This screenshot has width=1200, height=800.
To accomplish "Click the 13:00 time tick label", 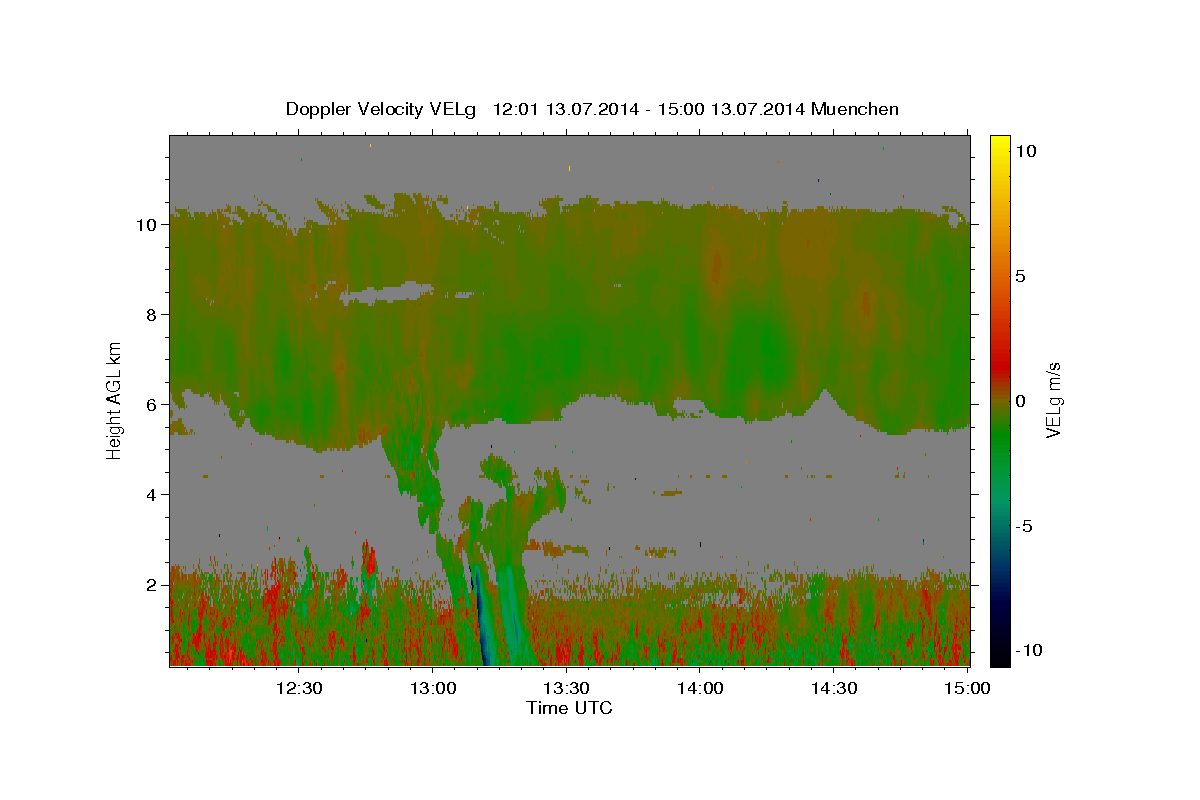I will [433, 688].
